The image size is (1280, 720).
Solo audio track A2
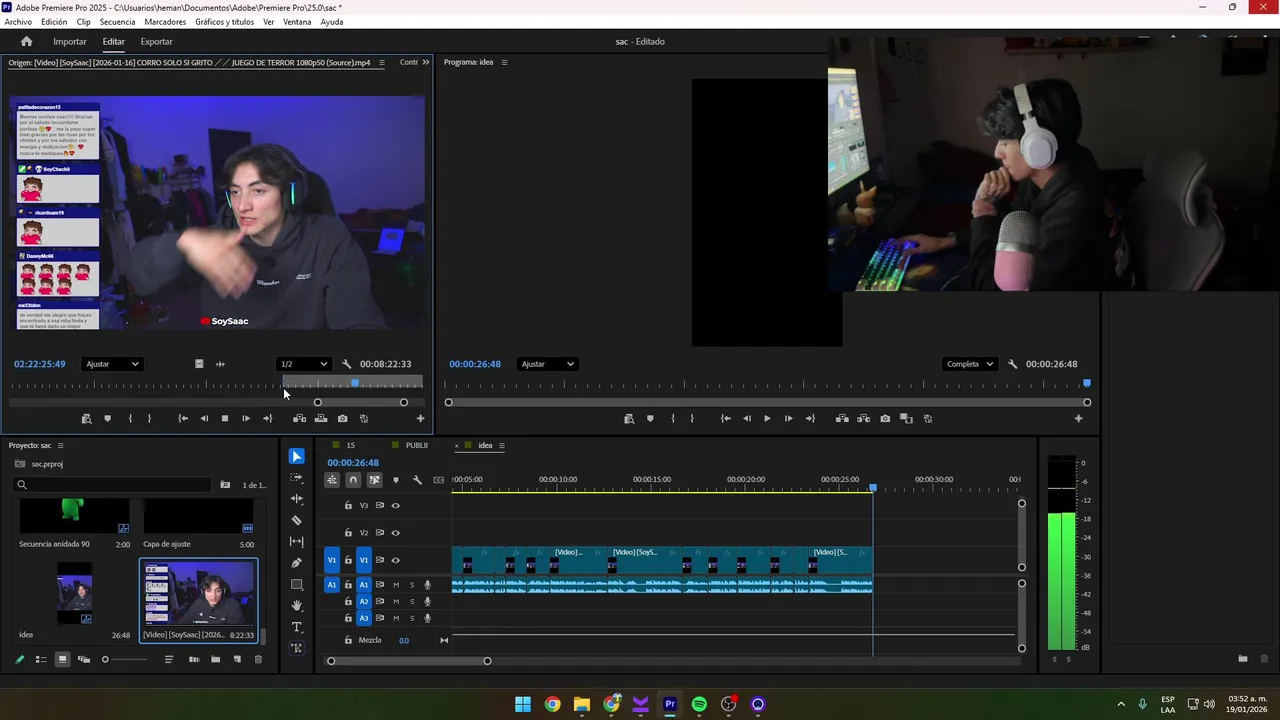click(x=412, y=602)
